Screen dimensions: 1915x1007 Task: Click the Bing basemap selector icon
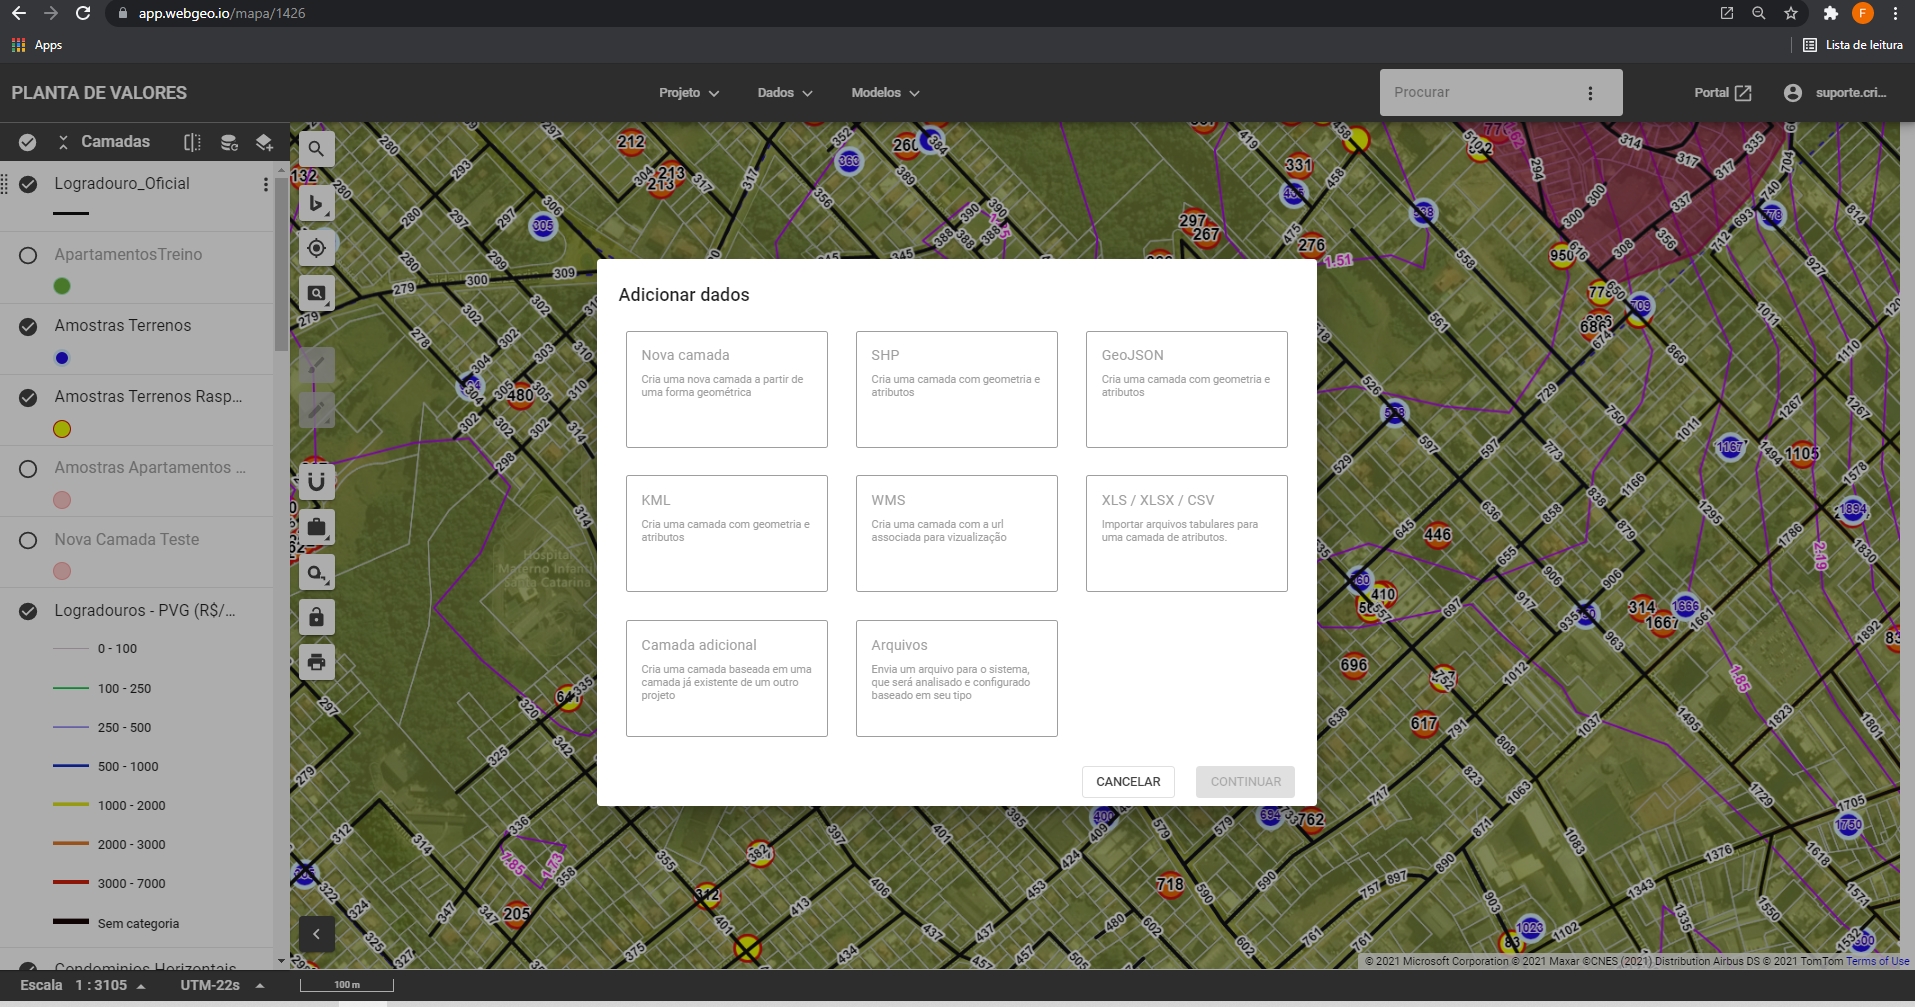point(316,203)
